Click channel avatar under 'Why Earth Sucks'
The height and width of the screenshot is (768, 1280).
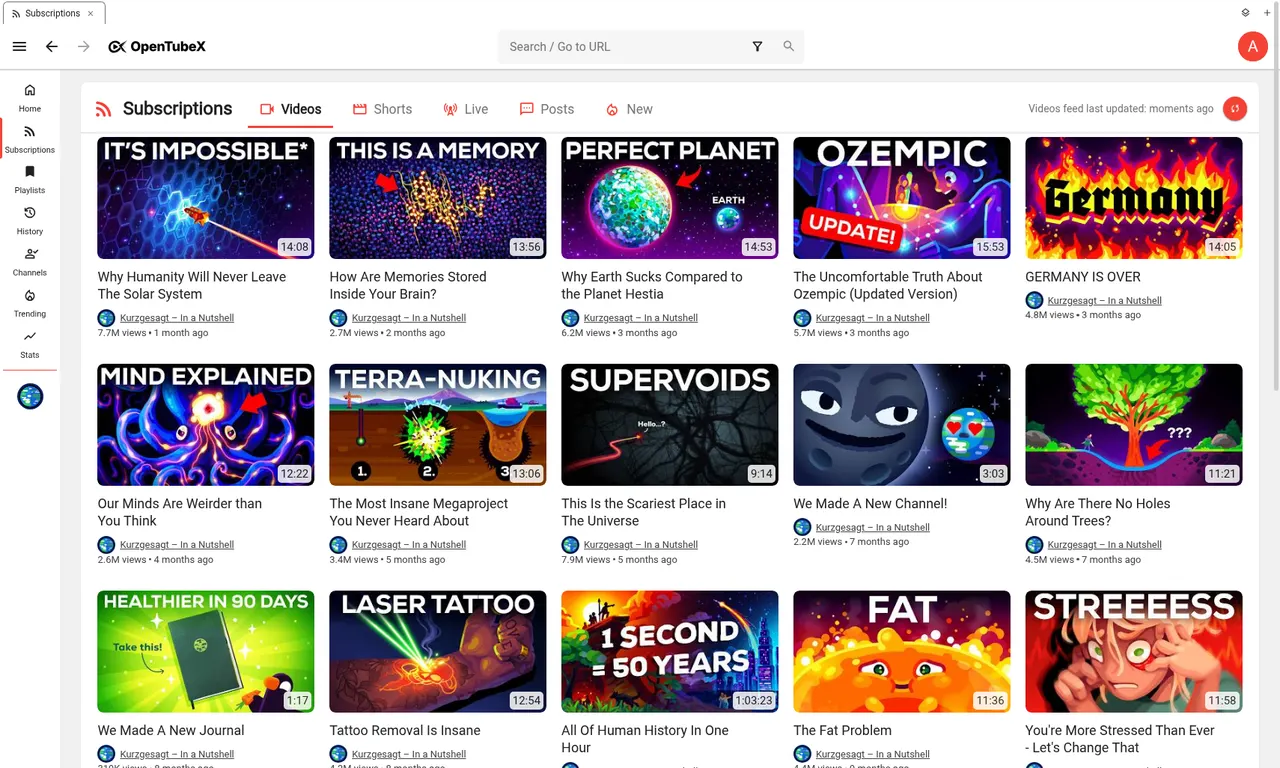pos(570,318)
